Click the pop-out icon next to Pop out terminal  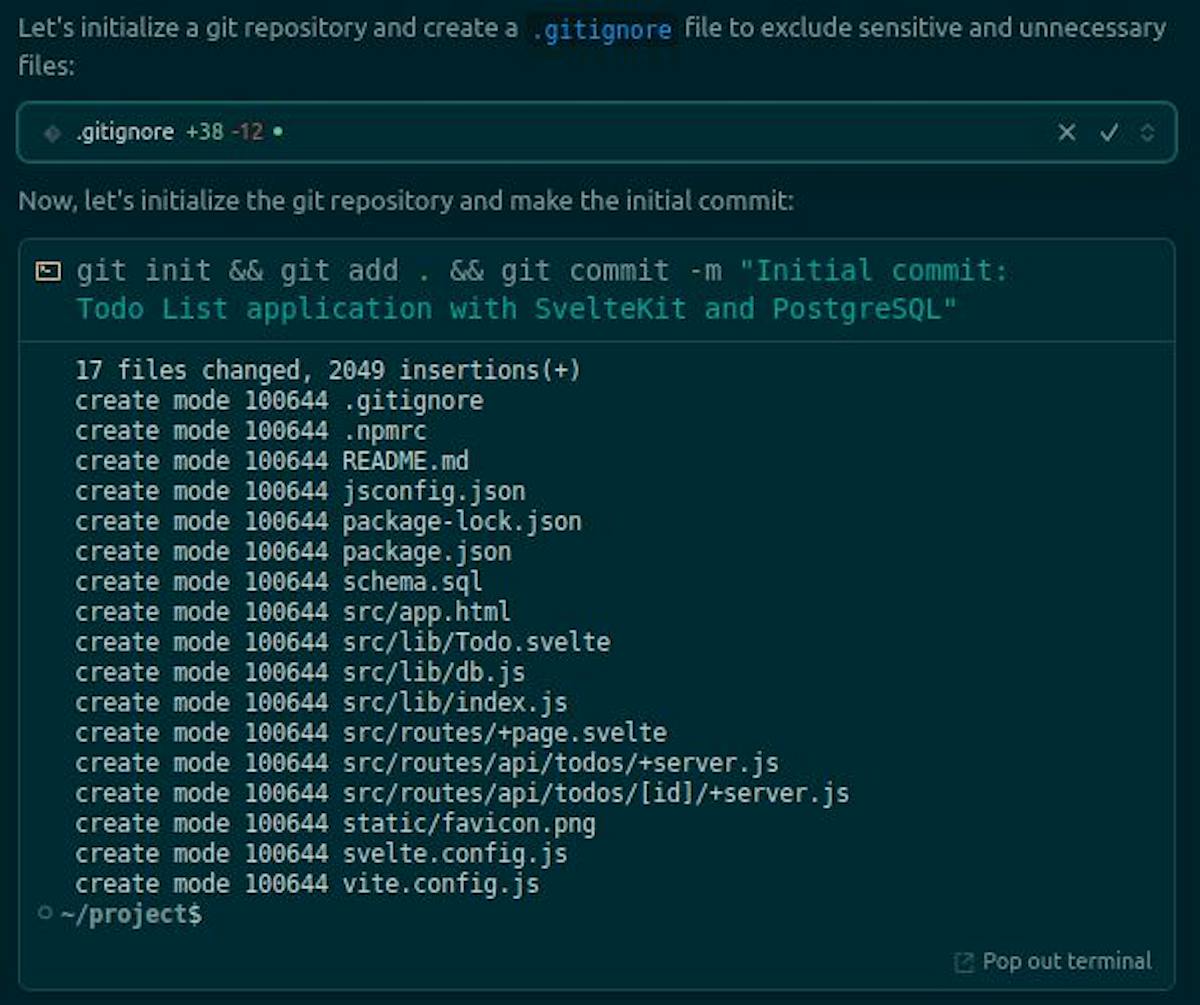tap(964, 962)
